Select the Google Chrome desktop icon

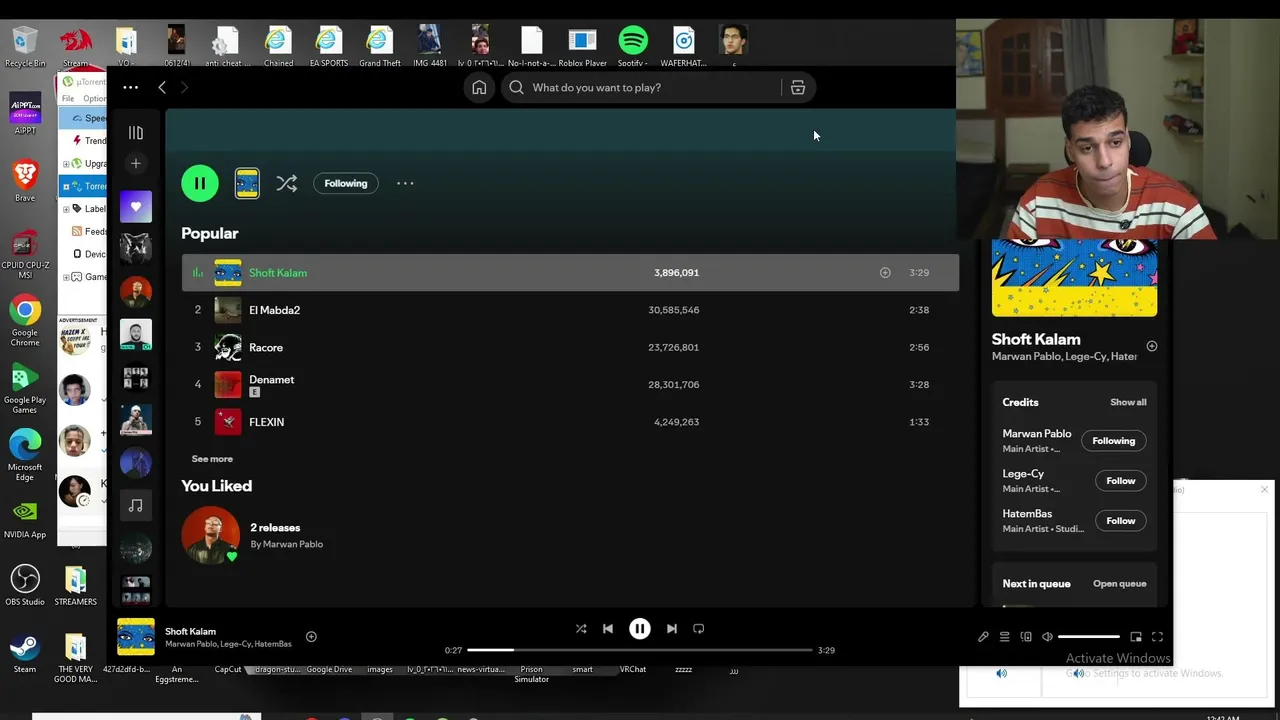pos(25,321)
